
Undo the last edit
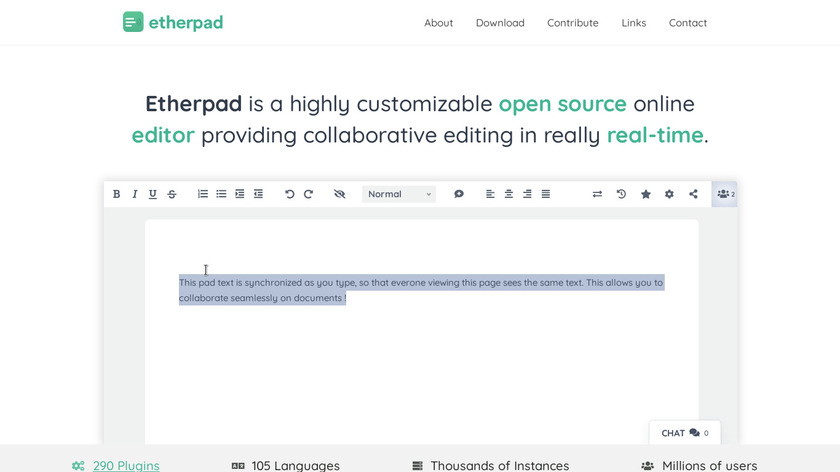289,194
